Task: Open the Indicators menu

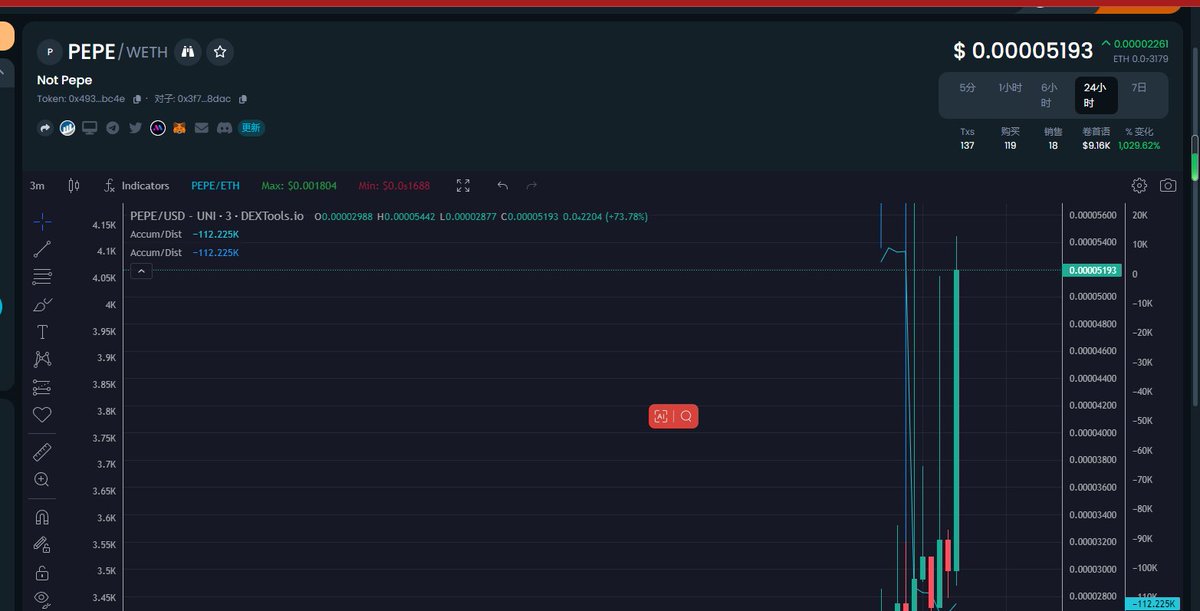Action: click(137, 186)
